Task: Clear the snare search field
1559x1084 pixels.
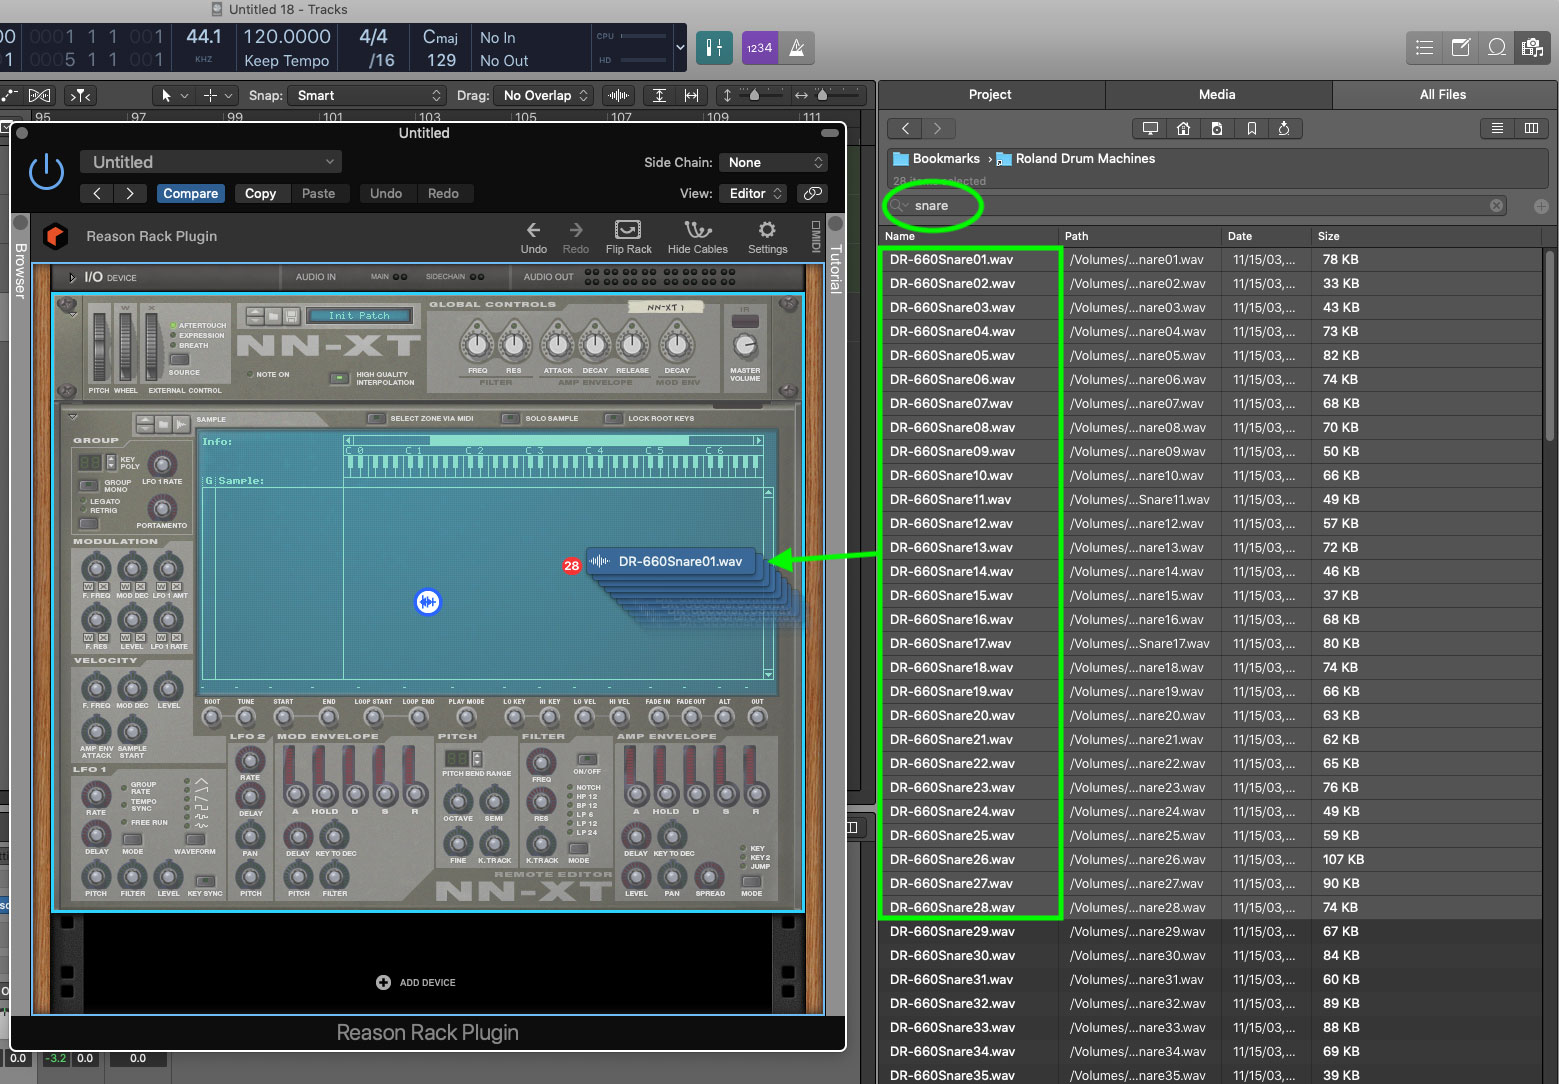Action: (x=1496, y=206)
